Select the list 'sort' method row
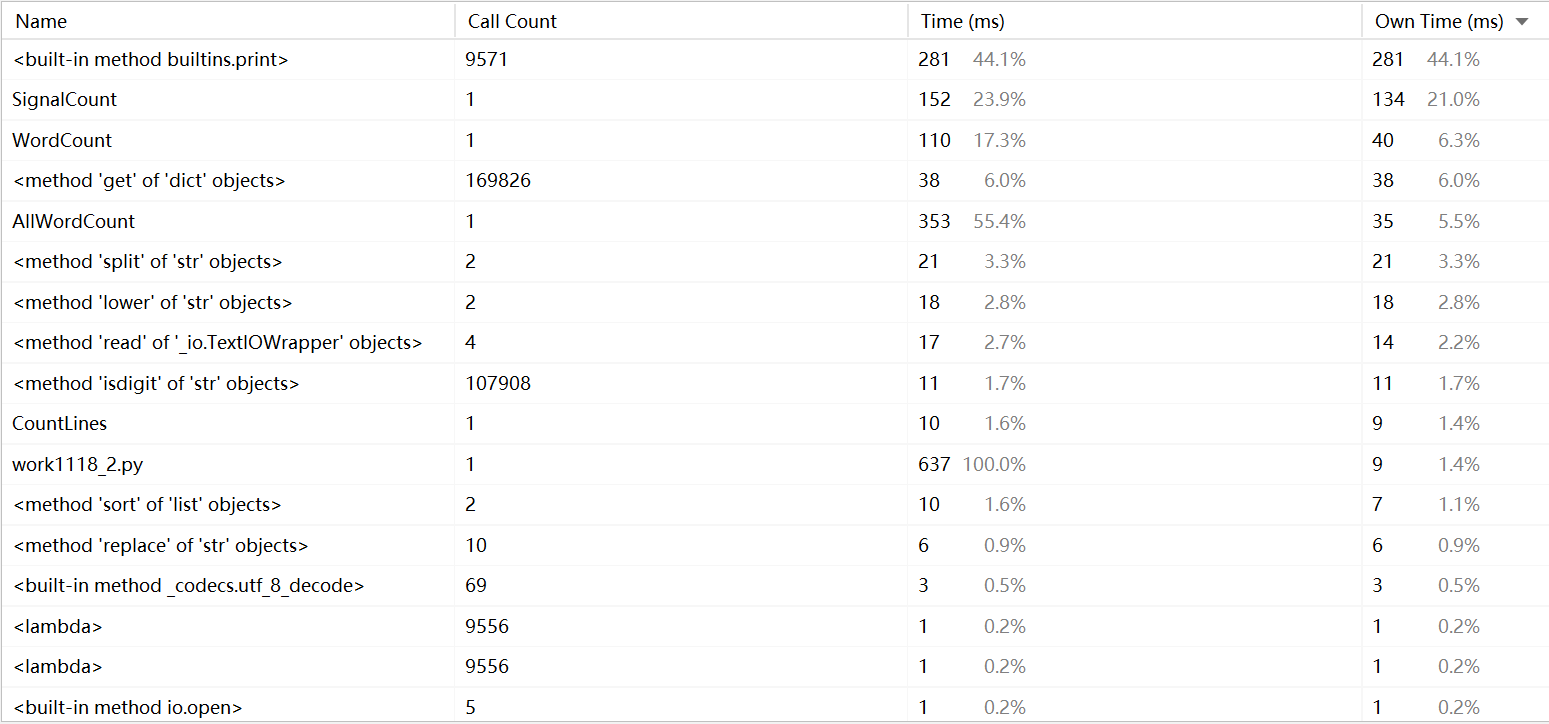This screenshot has width=1549, height=724. pyautogui.click(x=147, y=505)
